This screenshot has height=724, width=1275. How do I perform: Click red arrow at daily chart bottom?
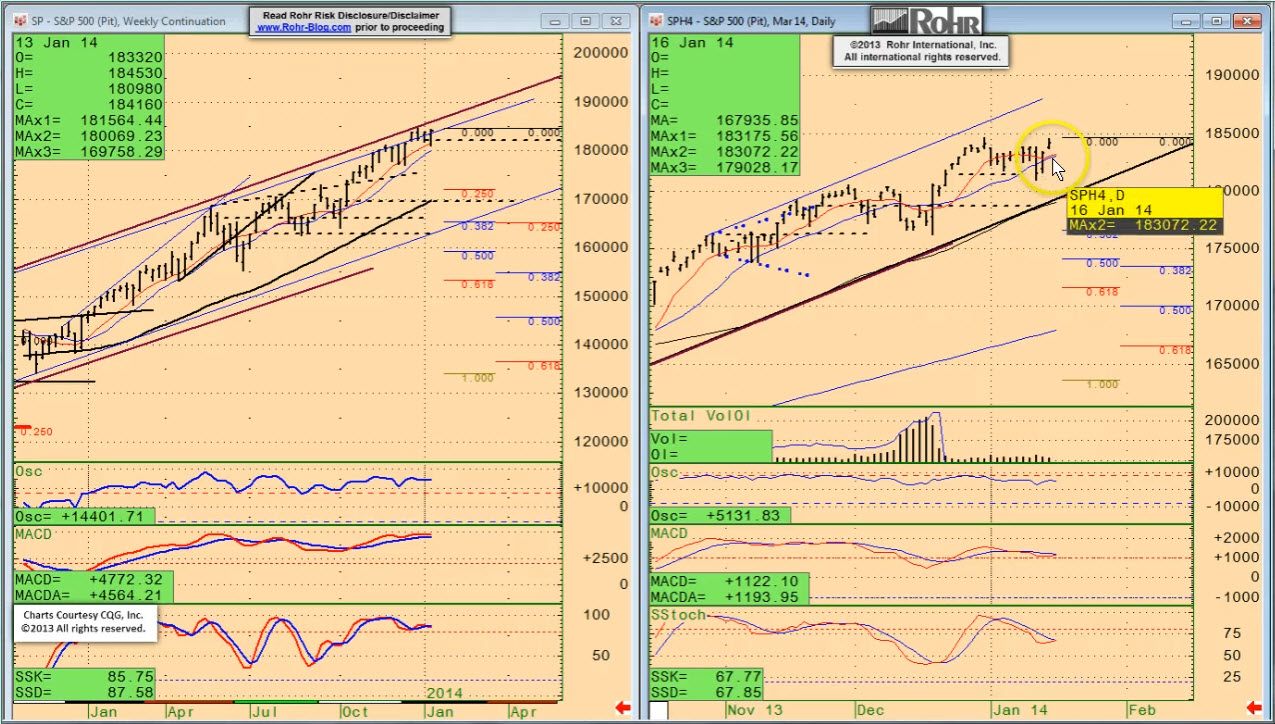(1257, 709)
